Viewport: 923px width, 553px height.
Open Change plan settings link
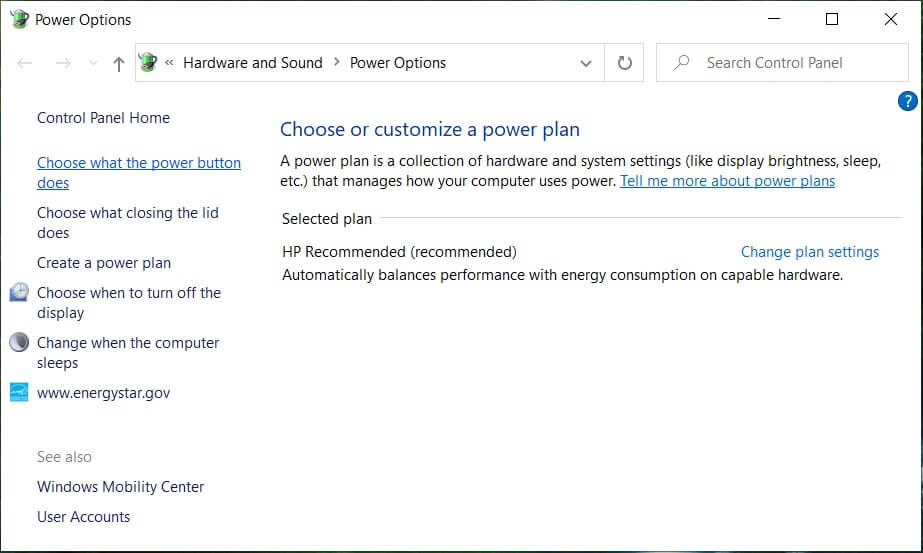click(809, 252)
